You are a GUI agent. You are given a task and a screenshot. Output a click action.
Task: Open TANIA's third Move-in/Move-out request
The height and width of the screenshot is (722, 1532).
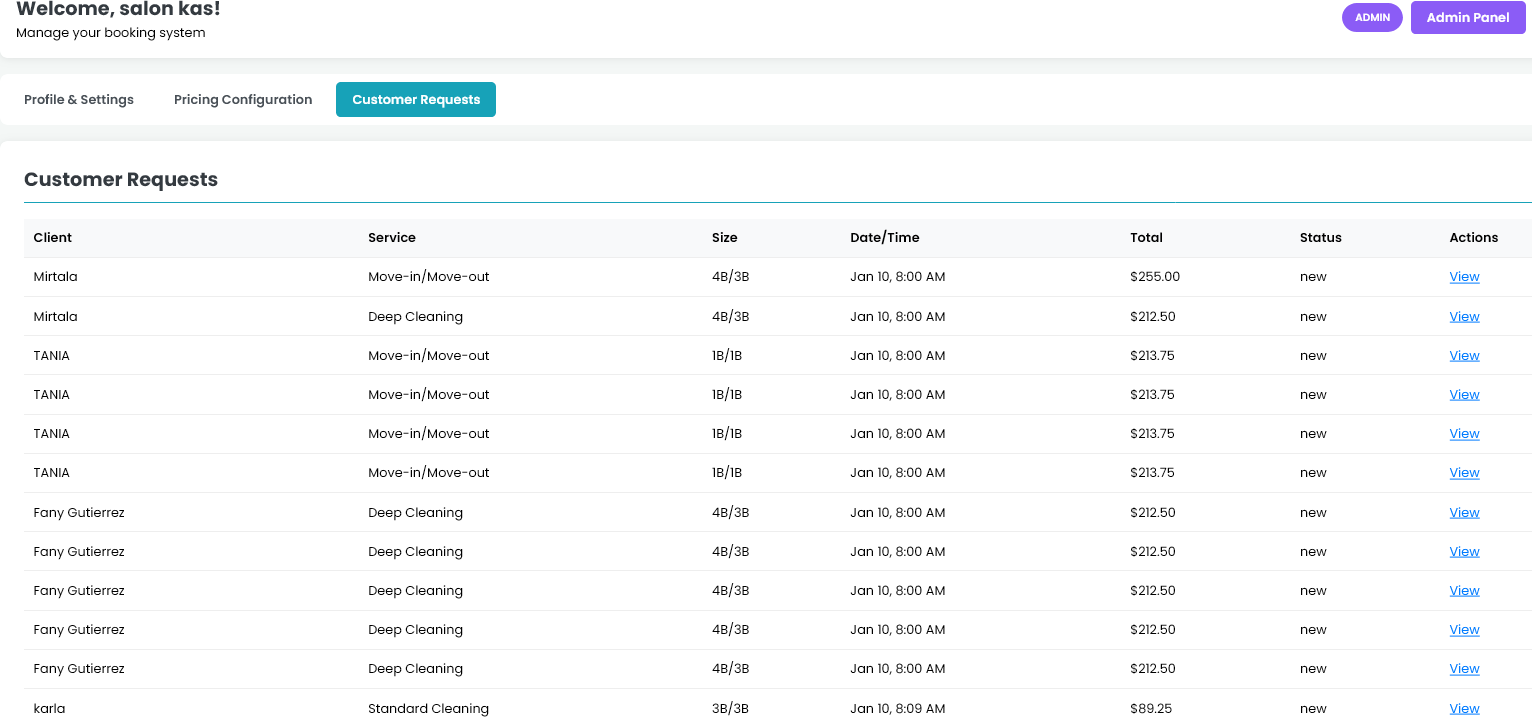(x=1464, y=433)
